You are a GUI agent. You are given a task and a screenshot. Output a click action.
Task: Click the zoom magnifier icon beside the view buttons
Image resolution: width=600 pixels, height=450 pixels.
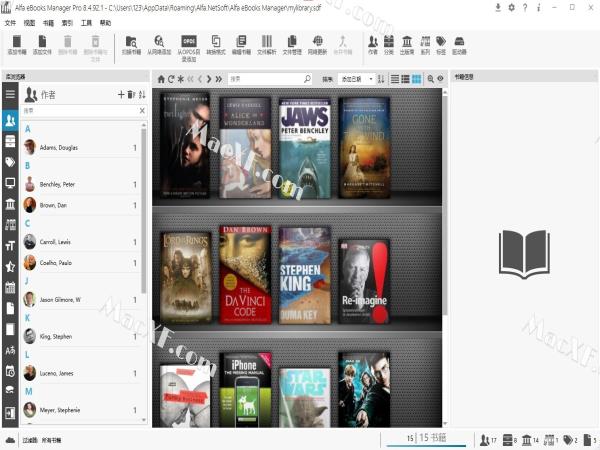pyautogui.click(x=430, y=79)
